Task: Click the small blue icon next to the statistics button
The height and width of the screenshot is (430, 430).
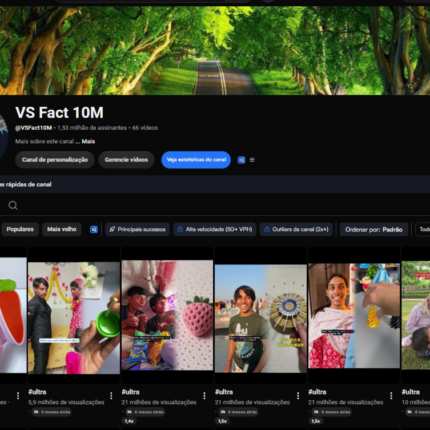Action: pyautogui.click(x=241, y=160)
